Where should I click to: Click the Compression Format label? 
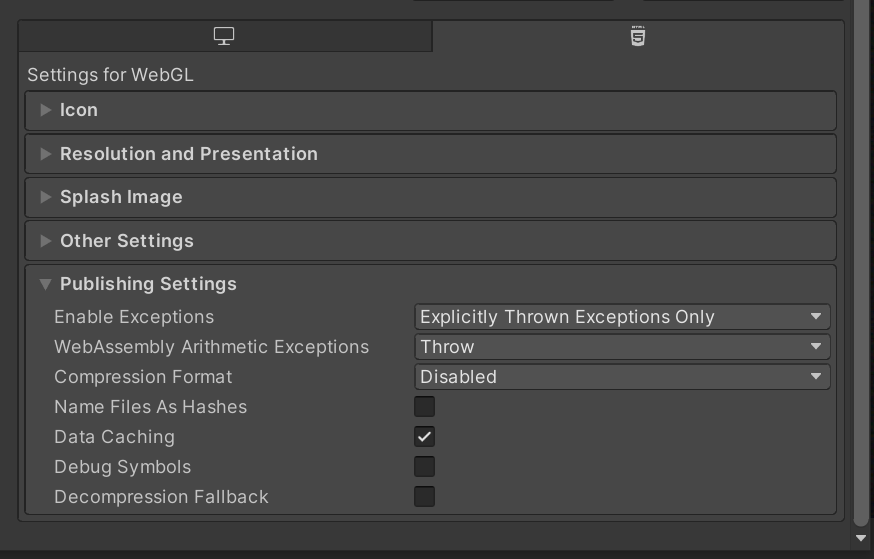(x=143, y=377)
